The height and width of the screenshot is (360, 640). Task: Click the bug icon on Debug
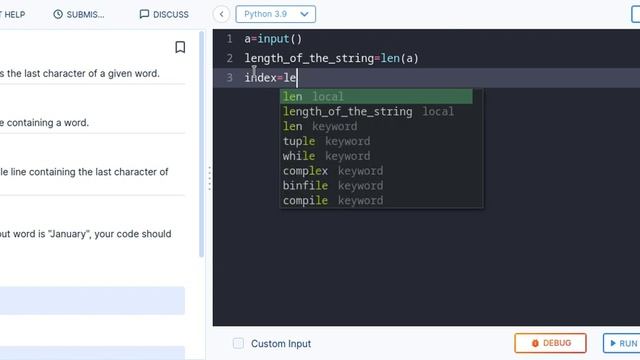point(535,343)
